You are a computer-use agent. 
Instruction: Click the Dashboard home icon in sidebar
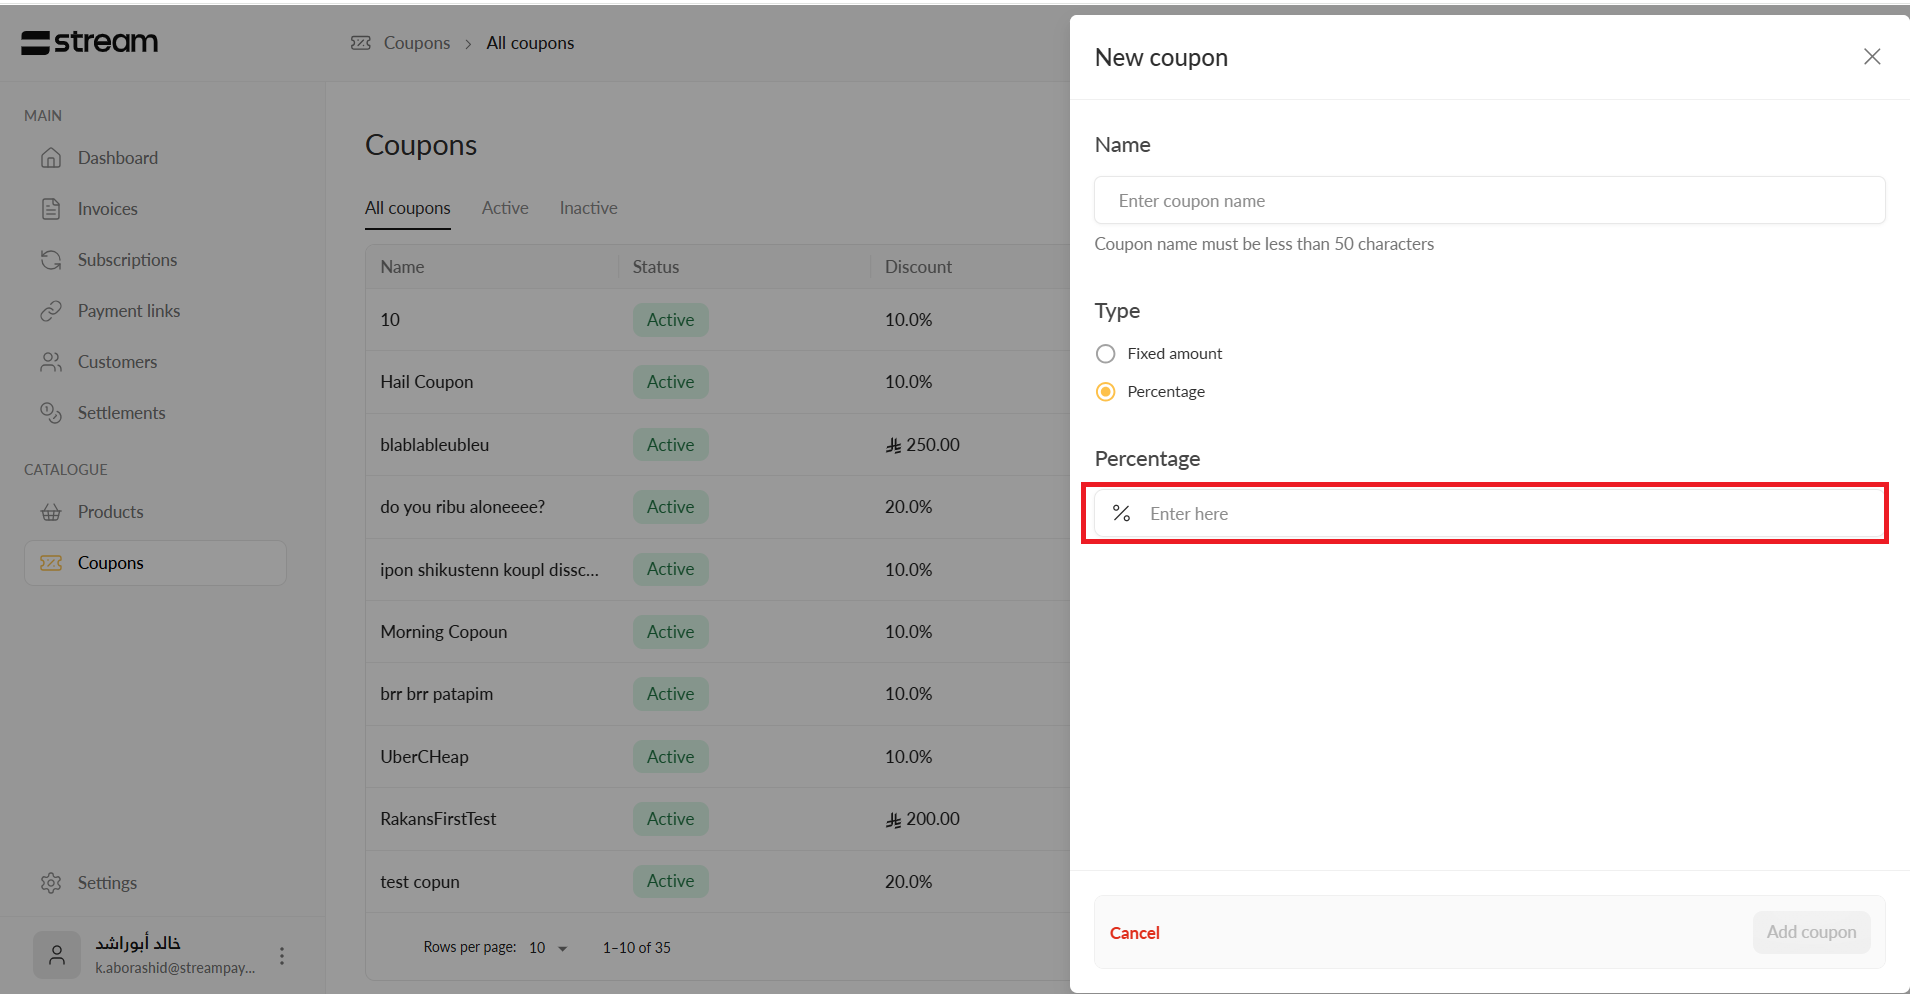pyautogui.click(x=51, y=158)
